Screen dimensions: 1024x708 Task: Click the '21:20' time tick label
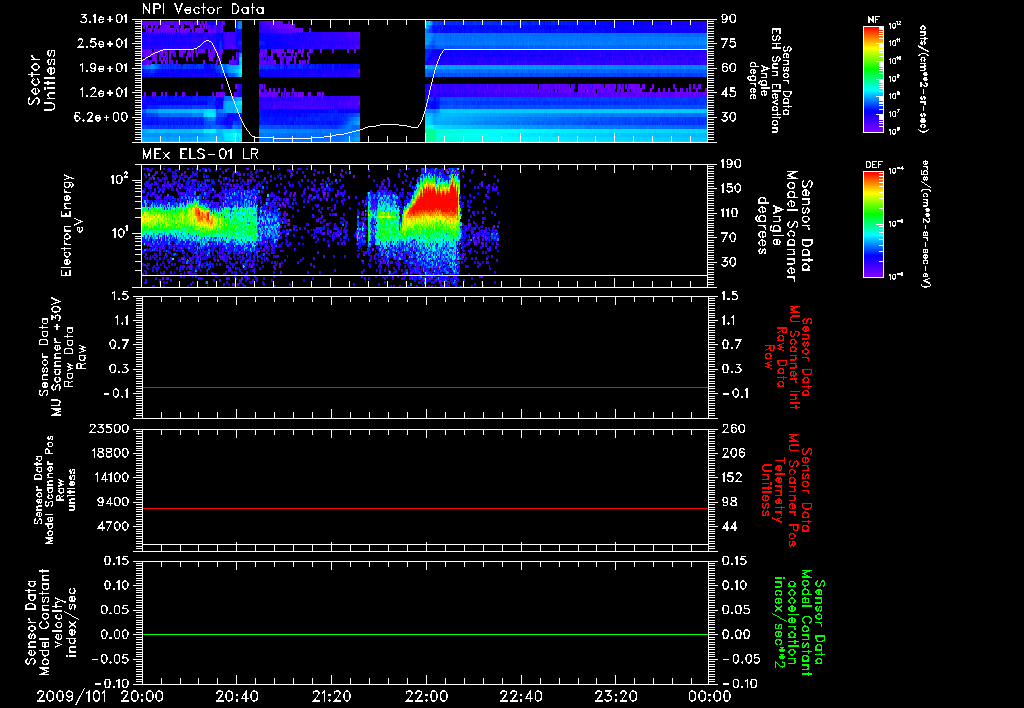[x=331, y=696]
